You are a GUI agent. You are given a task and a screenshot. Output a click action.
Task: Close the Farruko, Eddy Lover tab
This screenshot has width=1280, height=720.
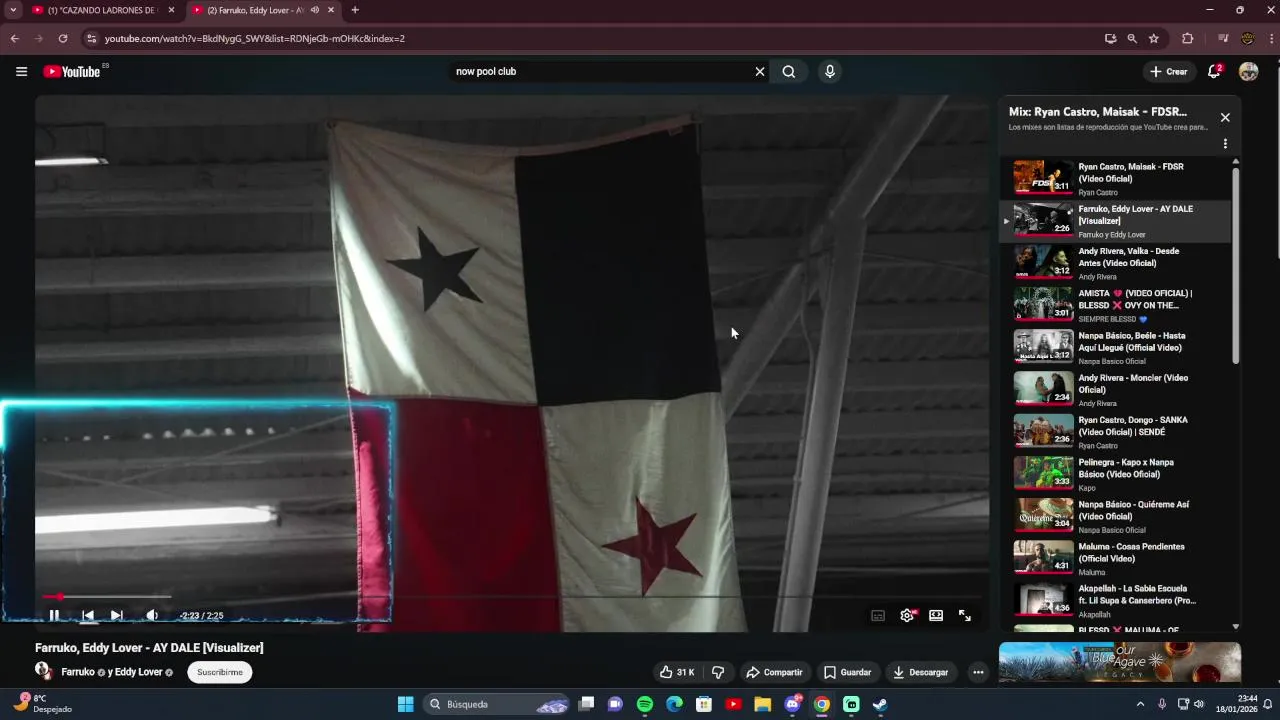331,10
